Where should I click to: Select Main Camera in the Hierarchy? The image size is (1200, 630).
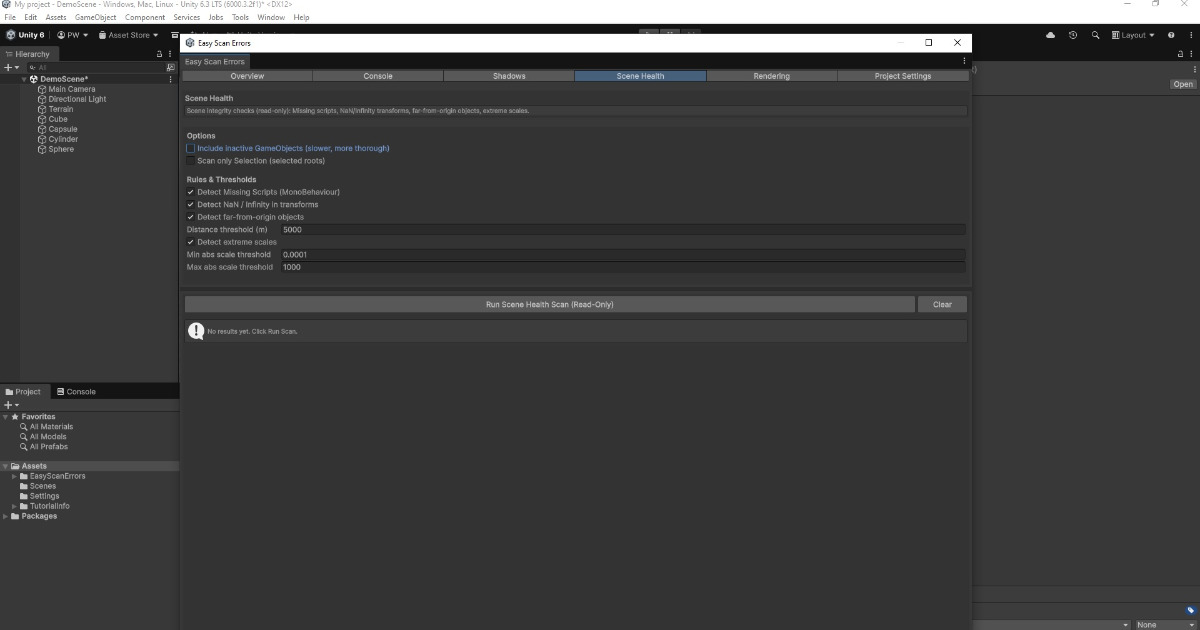(72, 89)
